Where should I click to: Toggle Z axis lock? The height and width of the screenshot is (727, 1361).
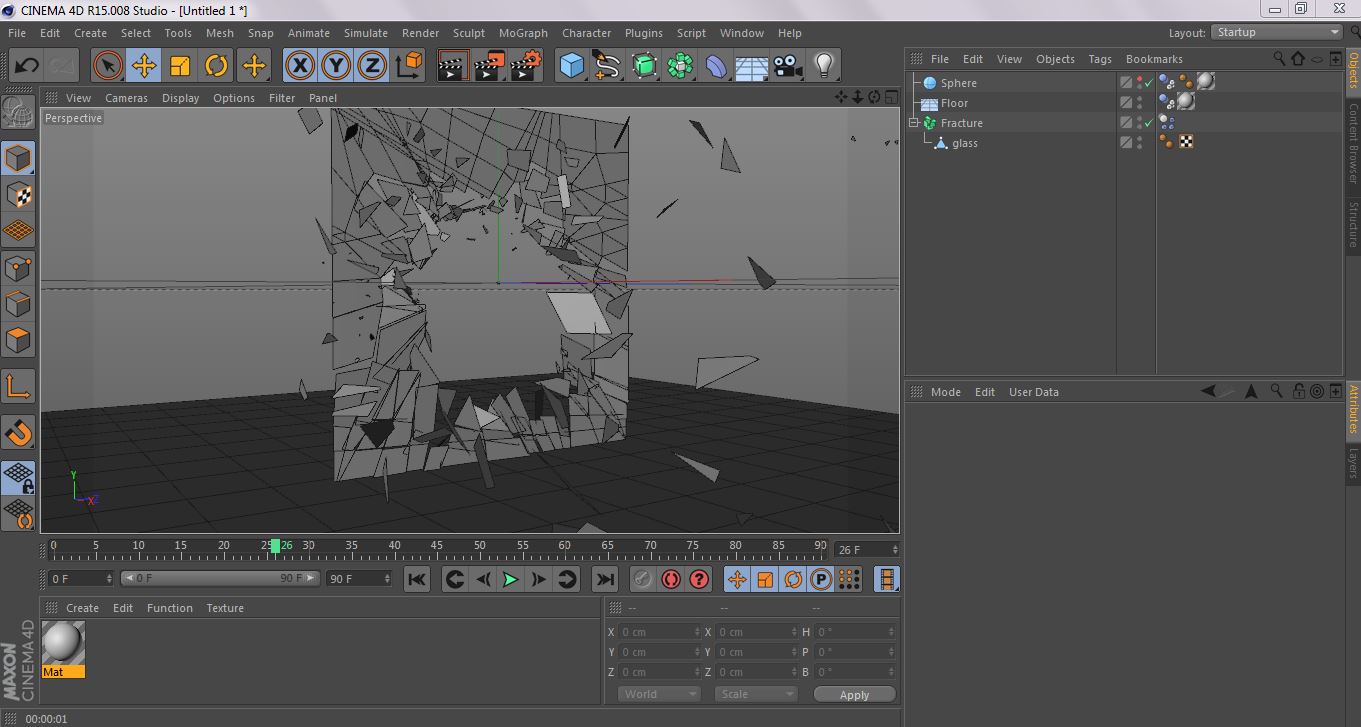(372, 67)
